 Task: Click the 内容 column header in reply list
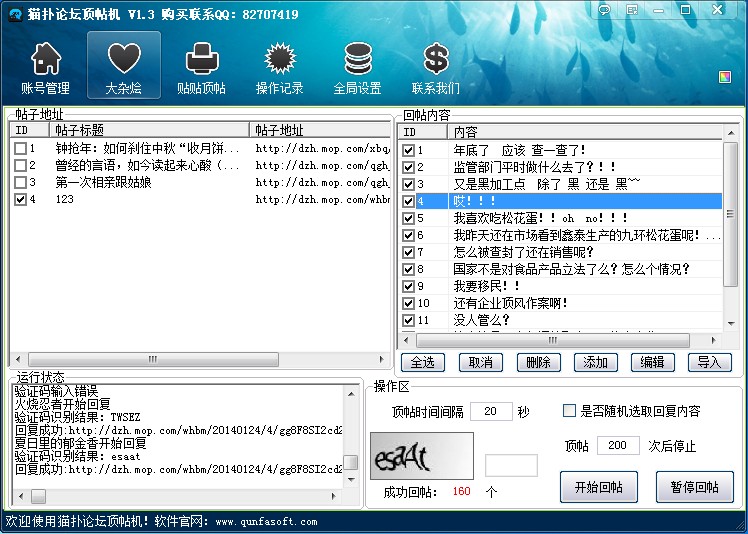pos(580,132)
